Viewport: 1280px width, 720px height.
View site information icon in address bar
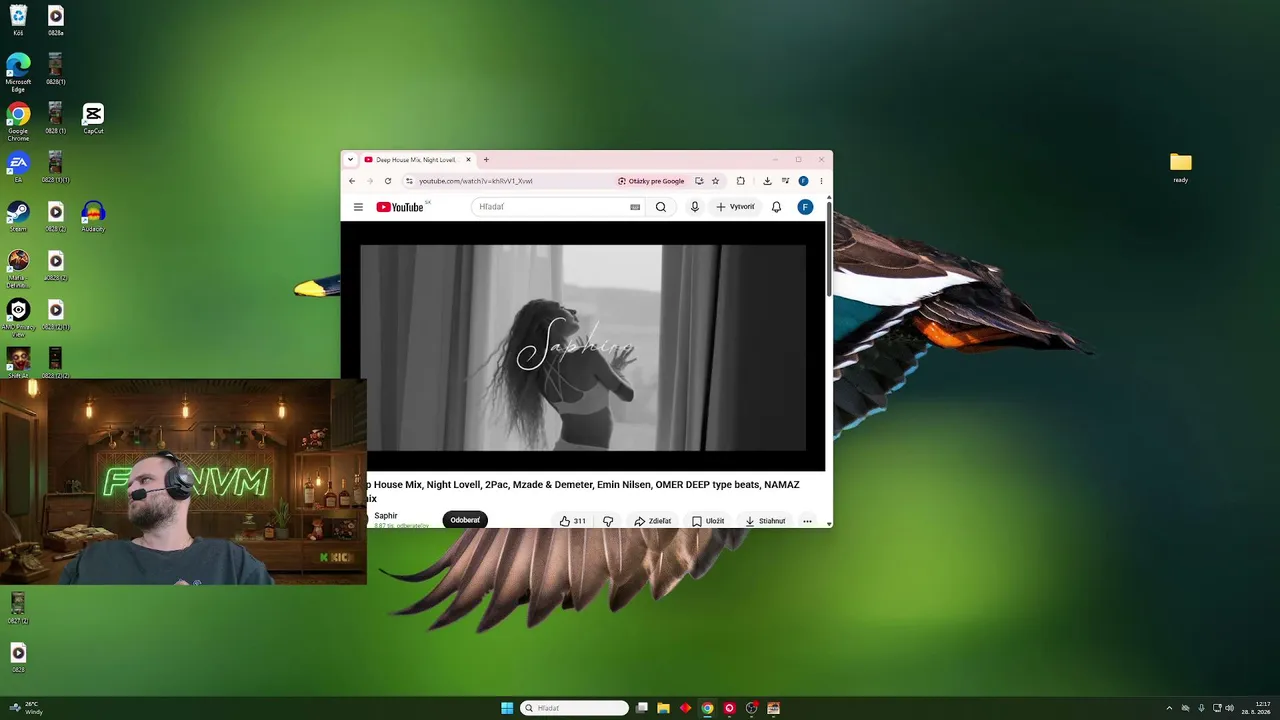point(408,181)
